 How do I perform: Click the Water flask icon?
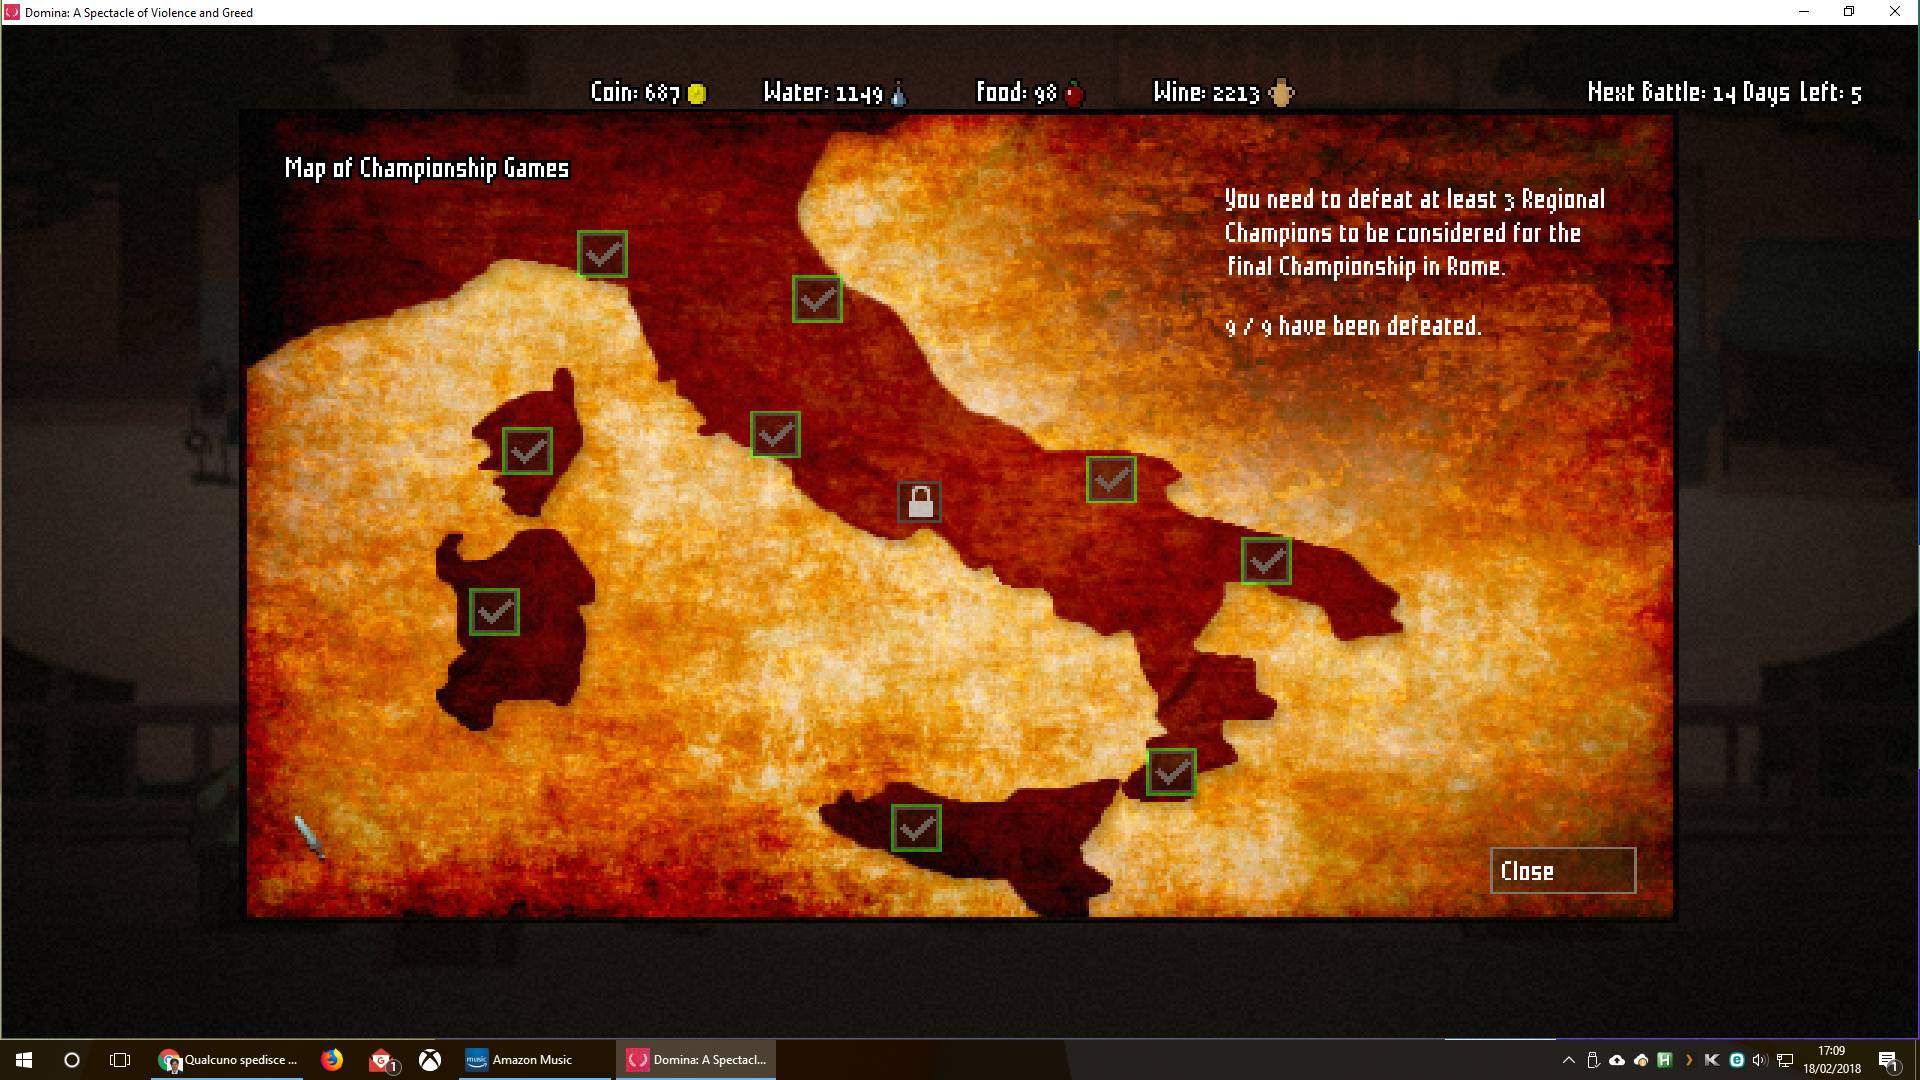(899, 92)
